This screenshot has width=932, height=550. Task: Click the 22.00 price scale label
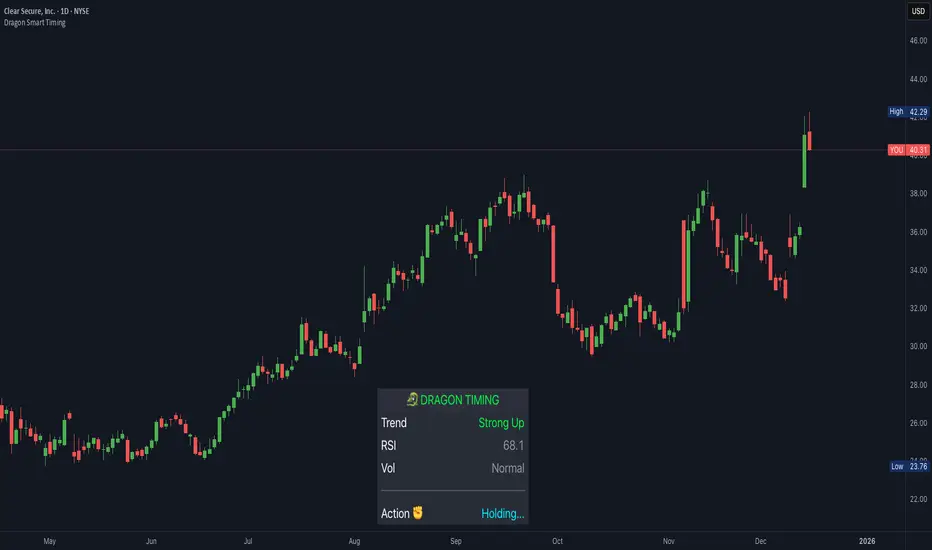pos(917,499)
